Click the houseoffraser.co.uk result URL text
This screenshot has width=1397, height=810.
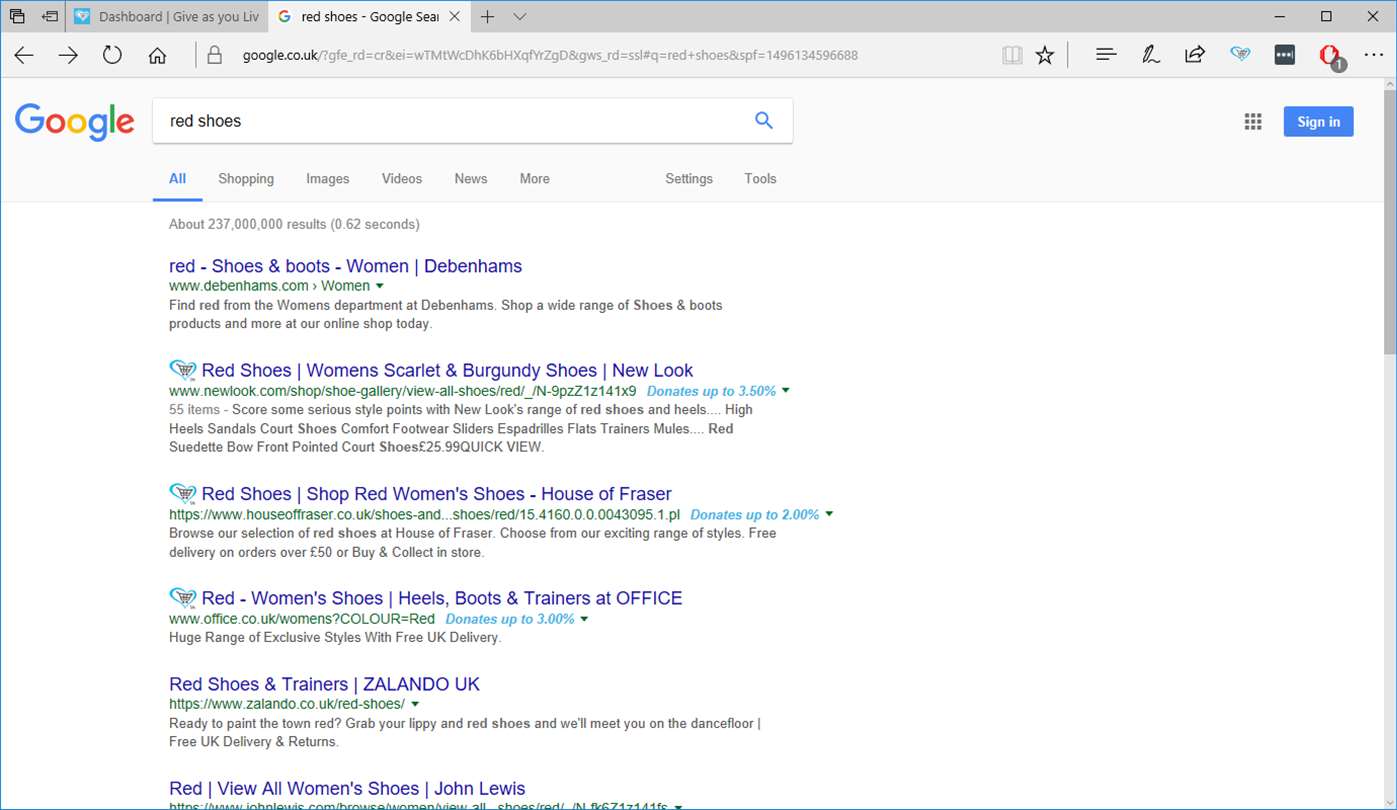click(x=425, y=515)
